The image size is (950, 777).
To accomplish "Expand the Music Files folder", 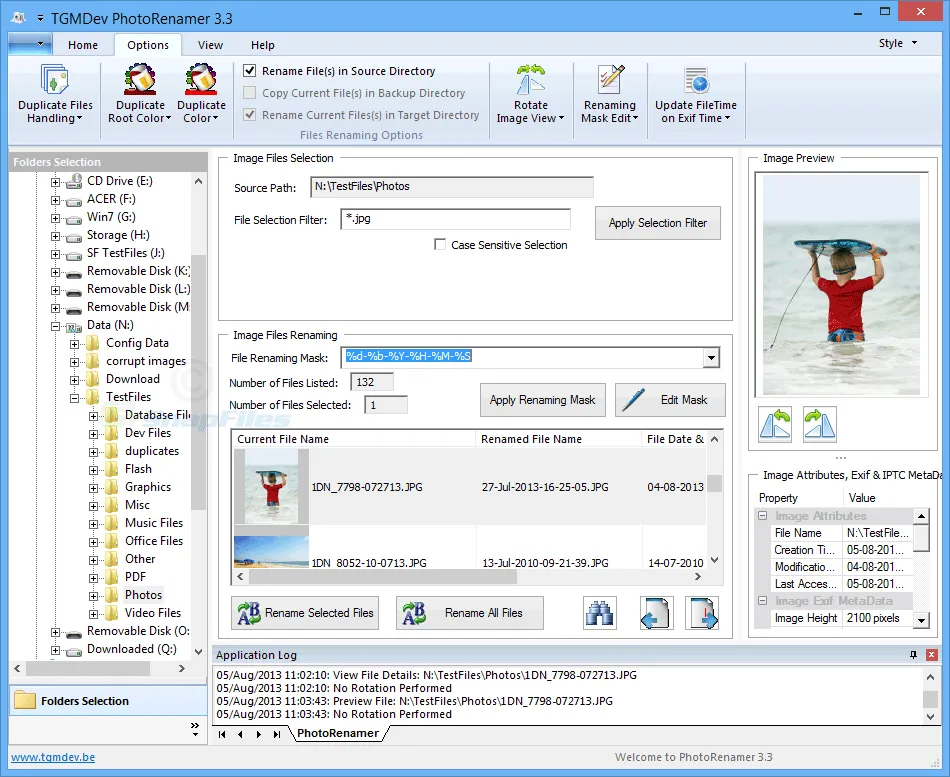I will 93,524.
